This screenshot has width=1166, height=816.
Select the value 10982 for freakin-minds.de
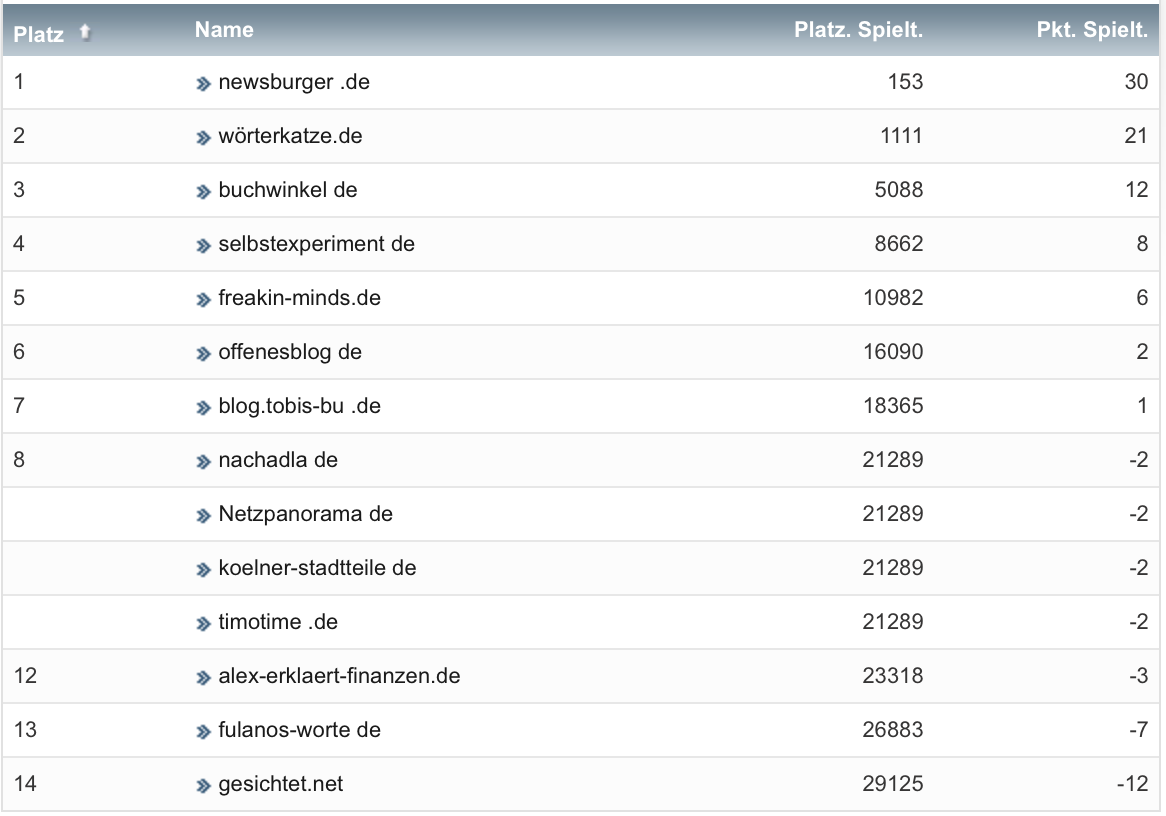tap(893, 298)
